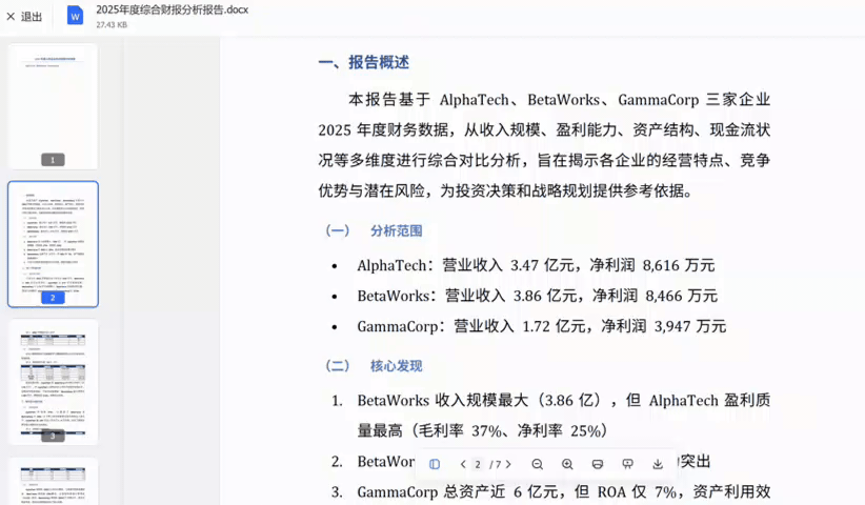This screenshot has height=505, width=865.
Task: Click the paragraph line starting 2025 年度财务数据
Action: coord(544,130)
